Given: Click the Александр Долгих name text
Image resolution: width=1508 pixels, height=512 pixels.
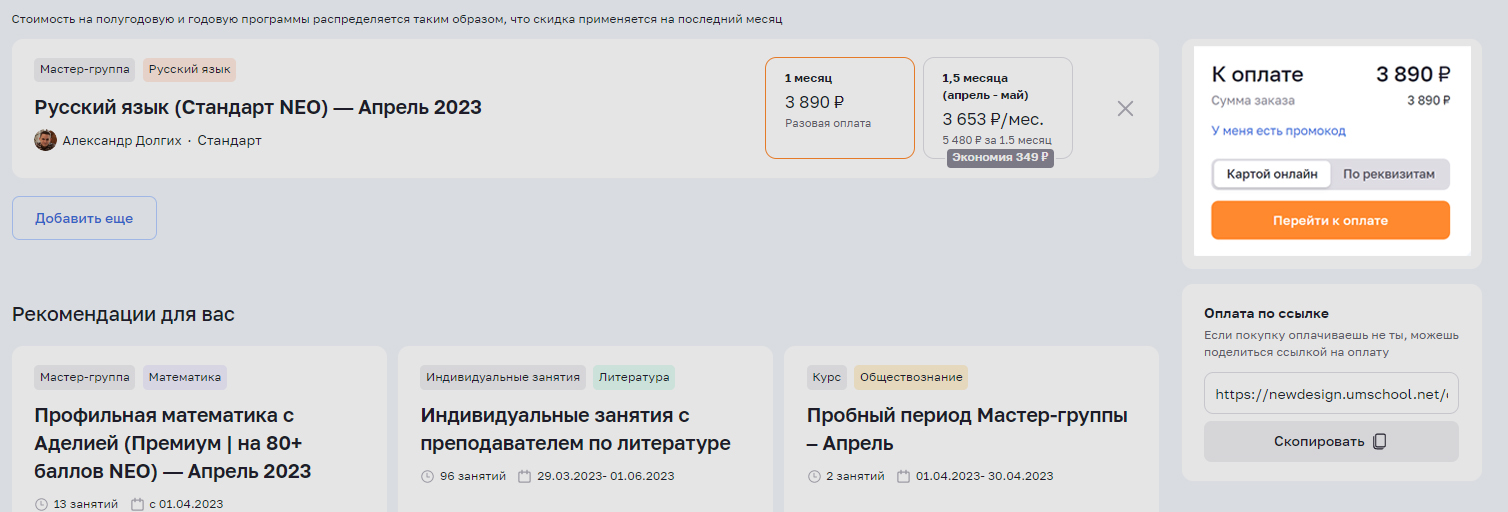Looking at the screenshot, I should (122, 140).
